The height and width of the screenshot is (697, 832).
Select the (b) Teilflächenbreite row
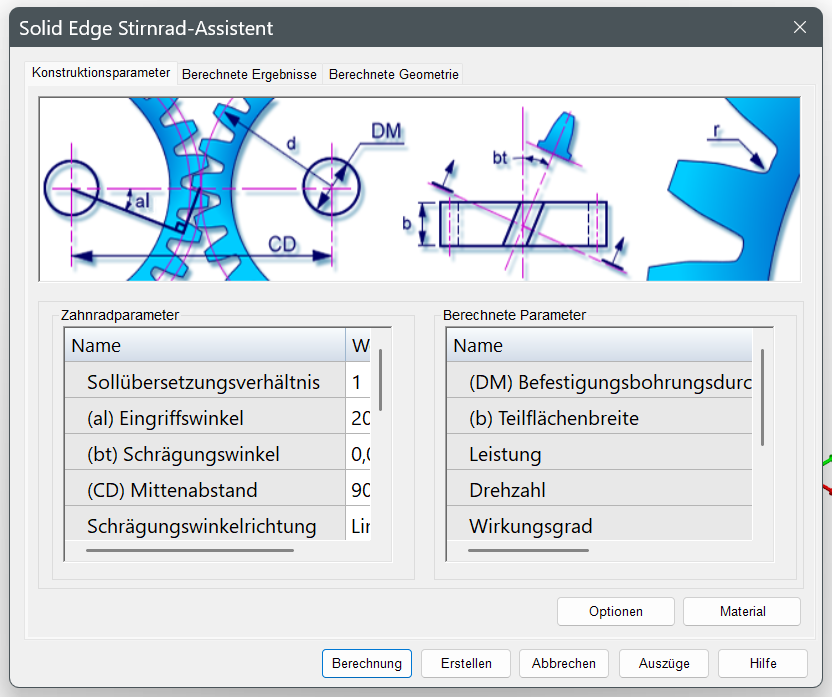click(600, 418)
